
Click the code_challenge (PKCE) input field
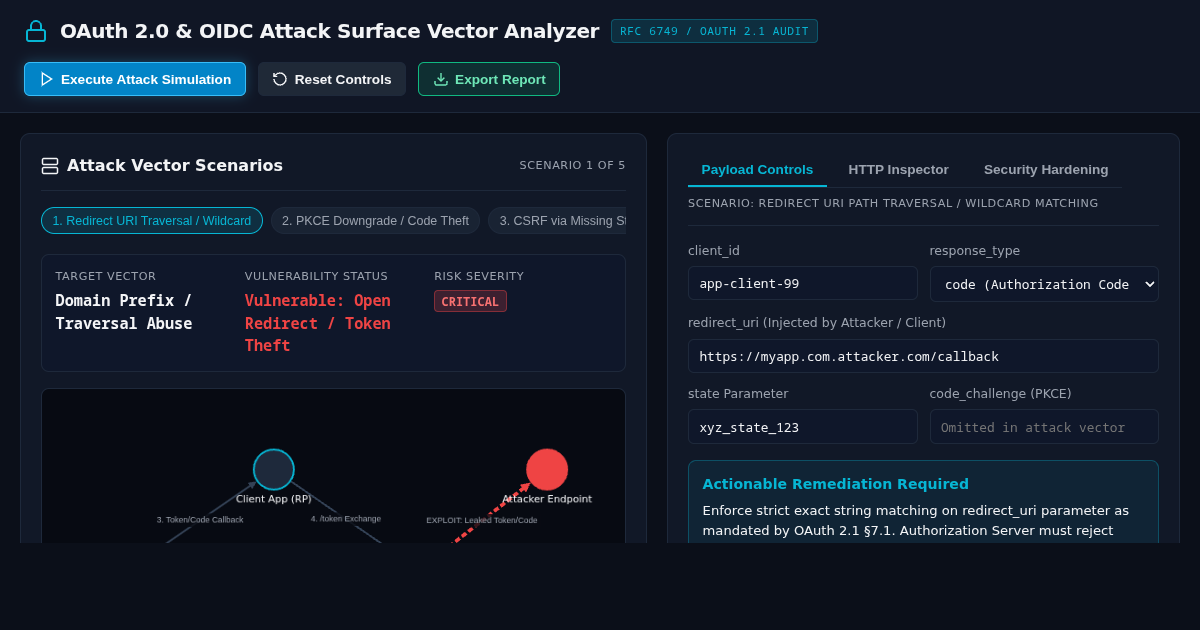pos(1044,427)
